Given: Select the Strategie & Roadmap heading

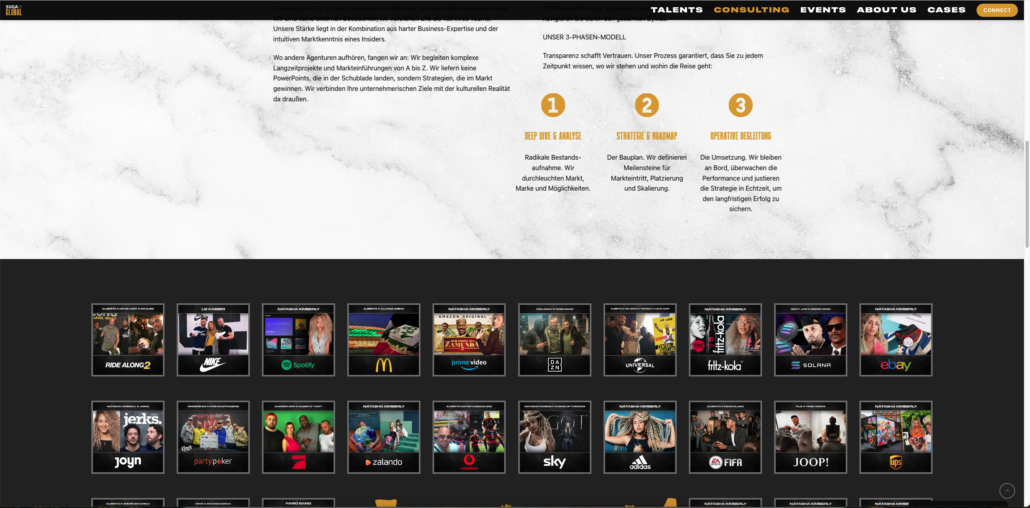Looking at the screenshot, I should coord(646,136).
